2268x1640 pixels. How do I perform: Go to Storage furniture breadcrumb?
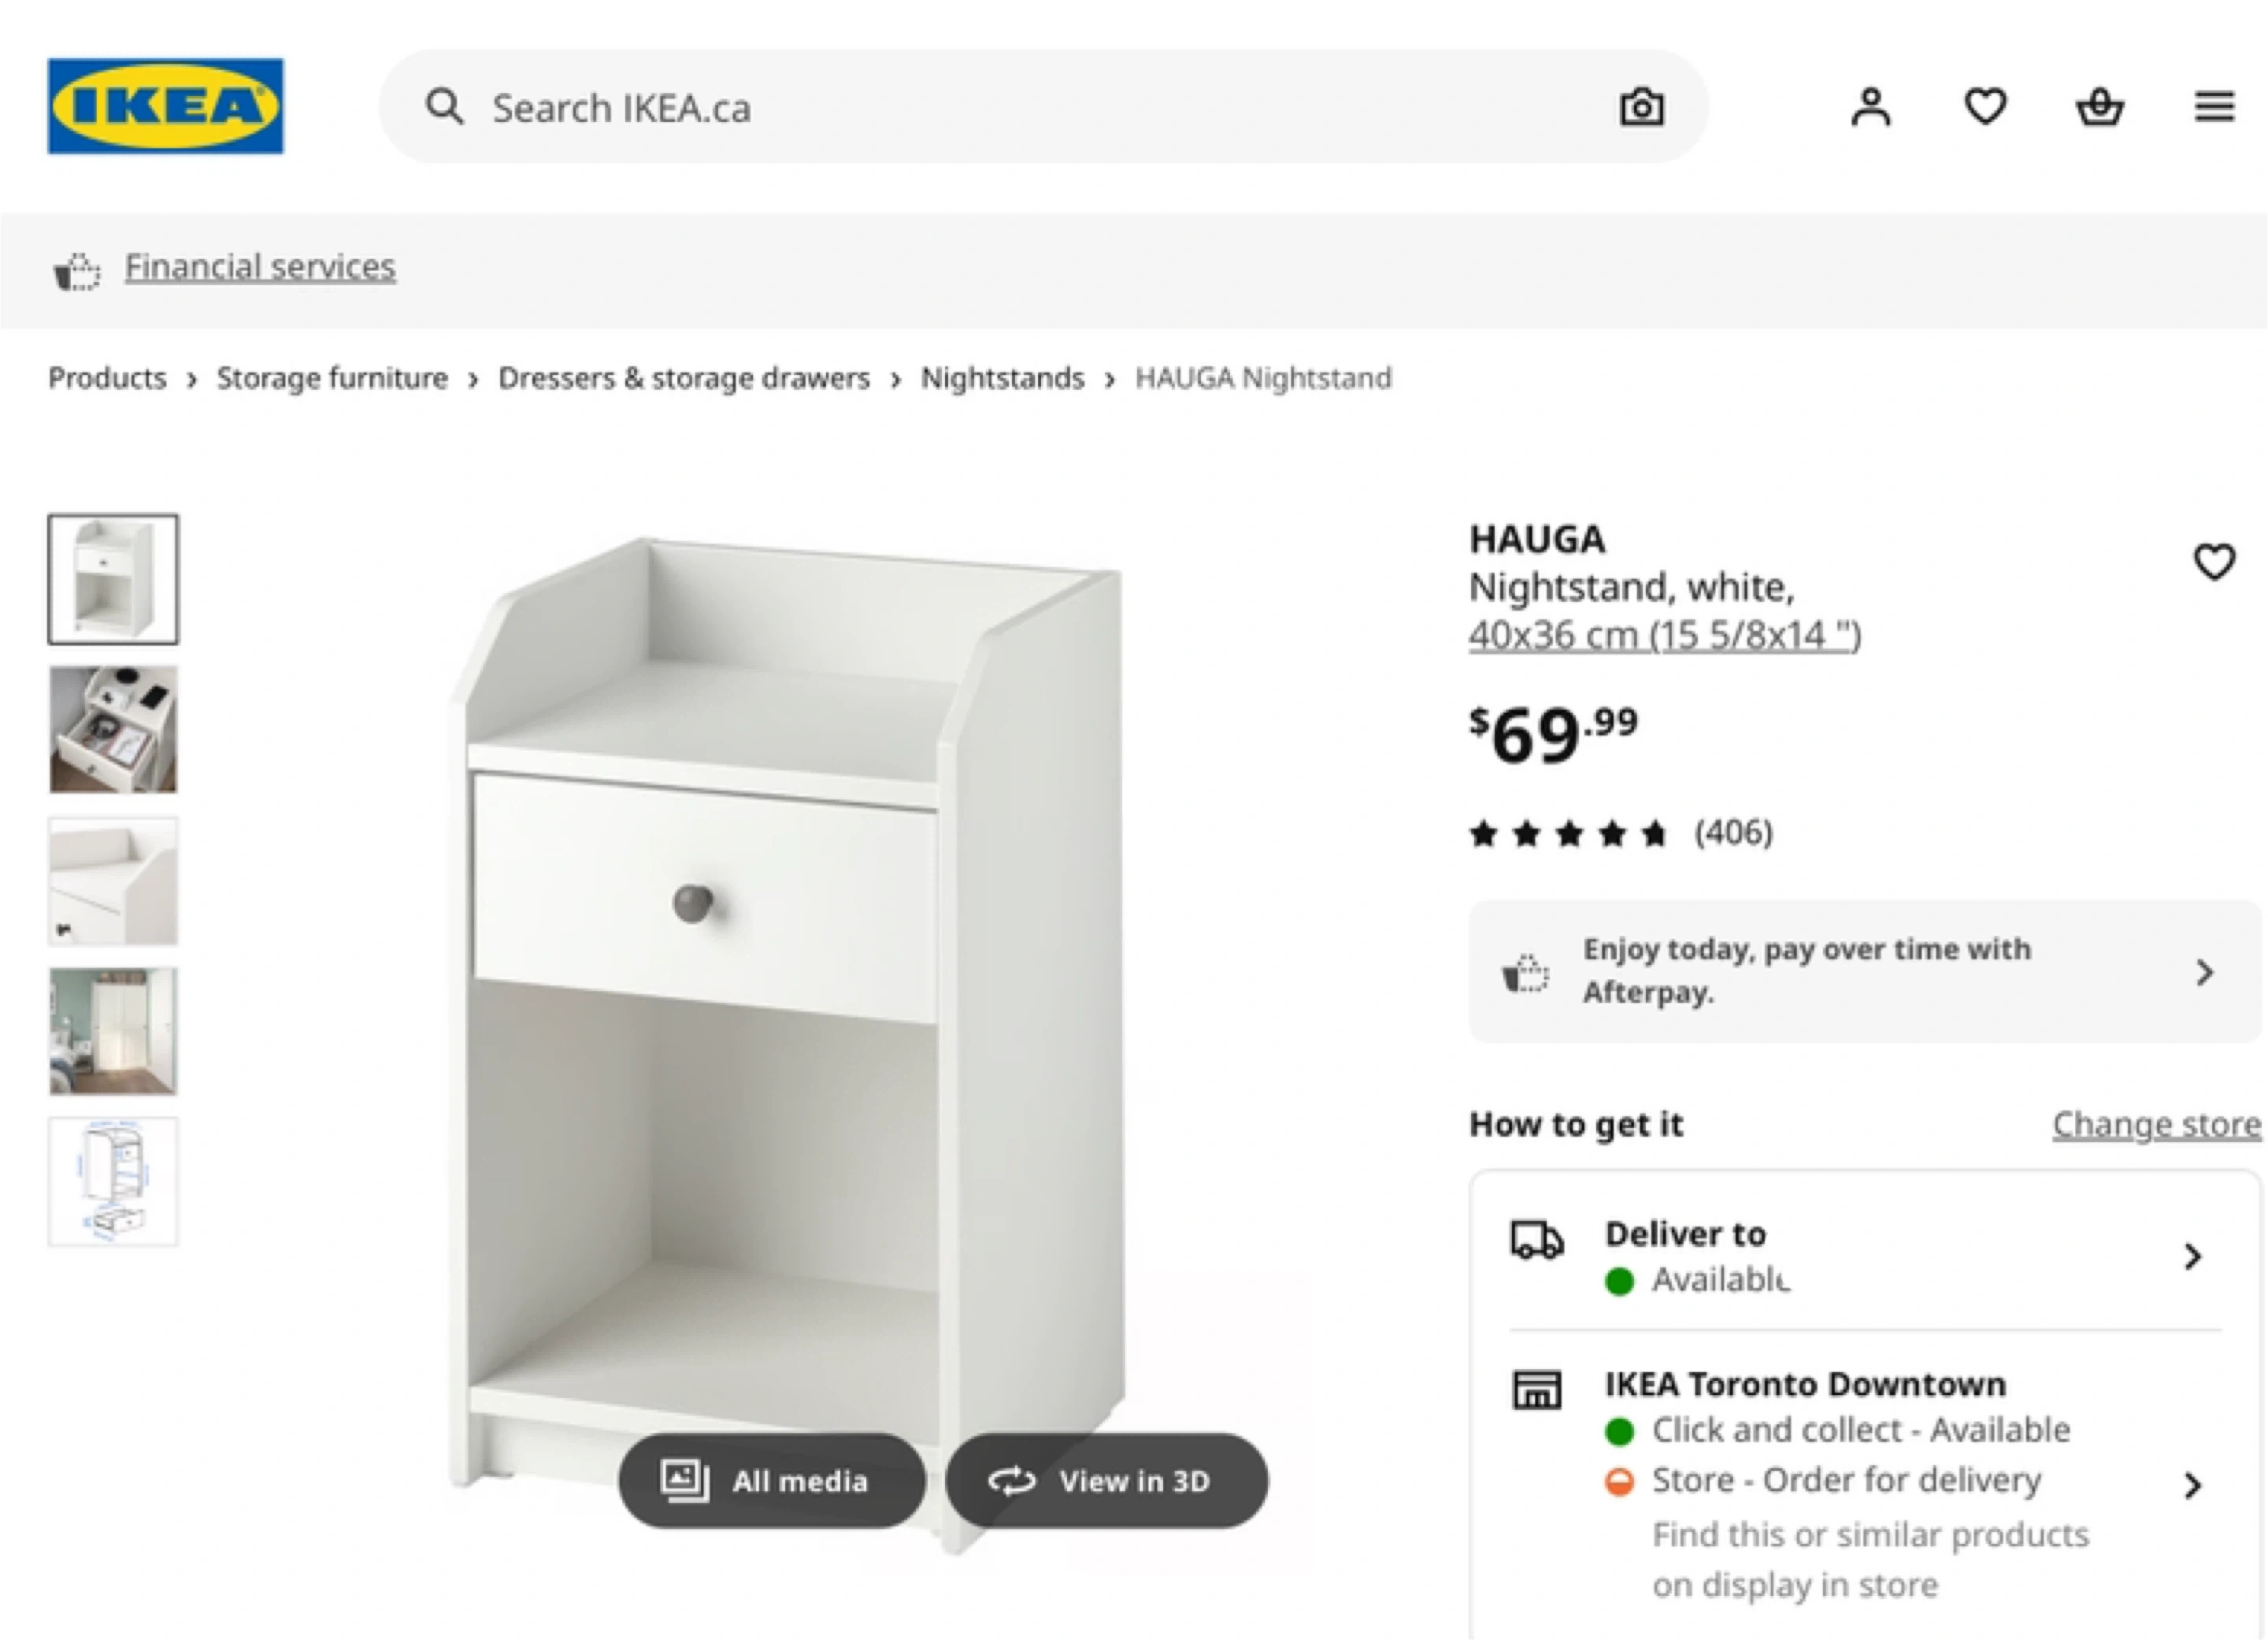pos(332,378)
